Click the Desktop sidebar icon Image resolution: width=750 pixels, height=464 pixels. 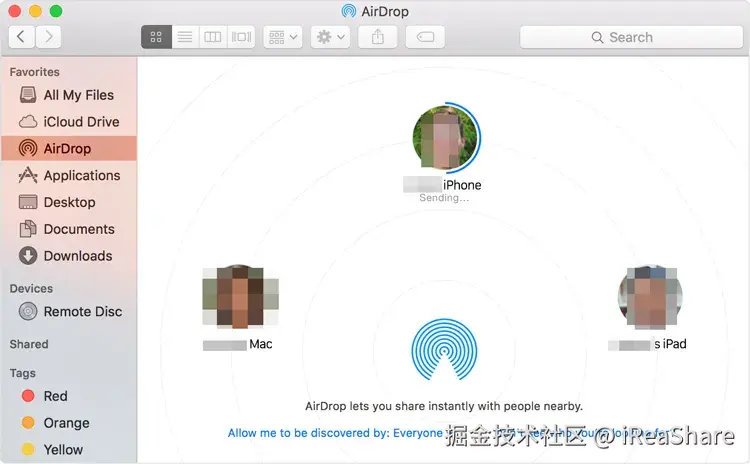tap(28, 202)
